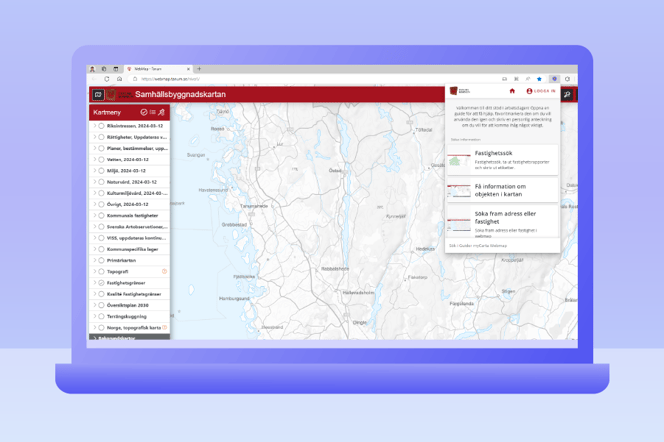Image resolution: width=664 pixels, height=442 pixels.
Task: Click the pin icon in Kartmeny header
Action: [x=161, y=112]
